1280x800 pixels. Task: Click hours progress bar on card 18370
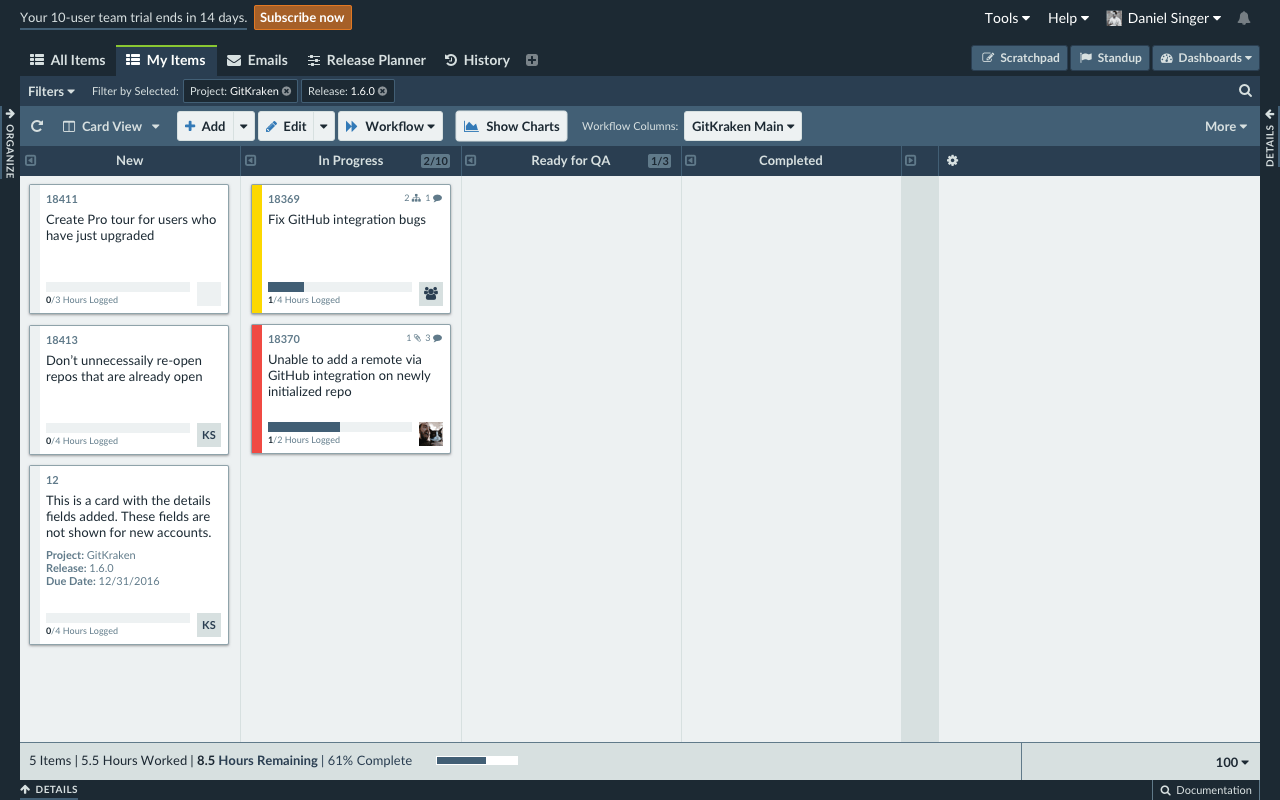pyautogui.click(x=340, y=427)
